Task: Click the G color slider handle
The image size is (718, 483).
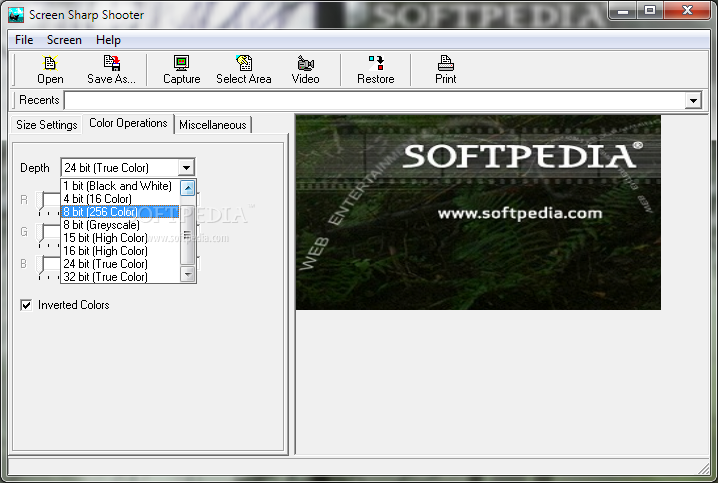Action: [x=42, y=232]
